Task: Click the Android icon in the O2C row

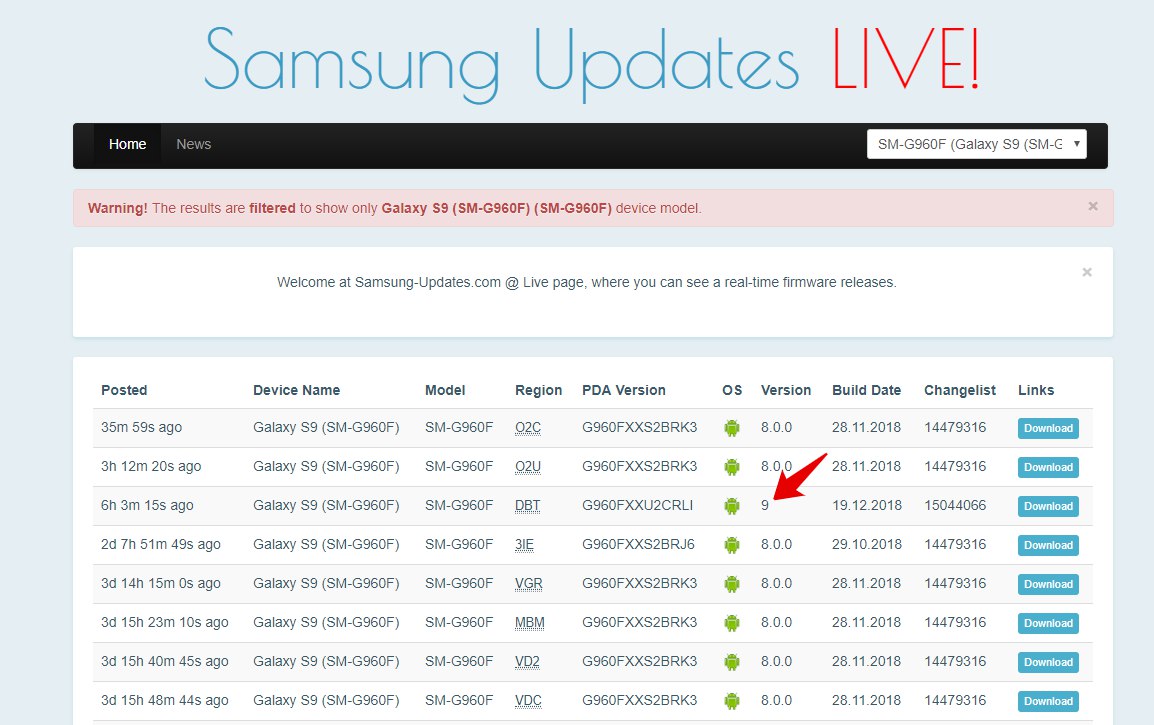Action: (x=732, y=428)
